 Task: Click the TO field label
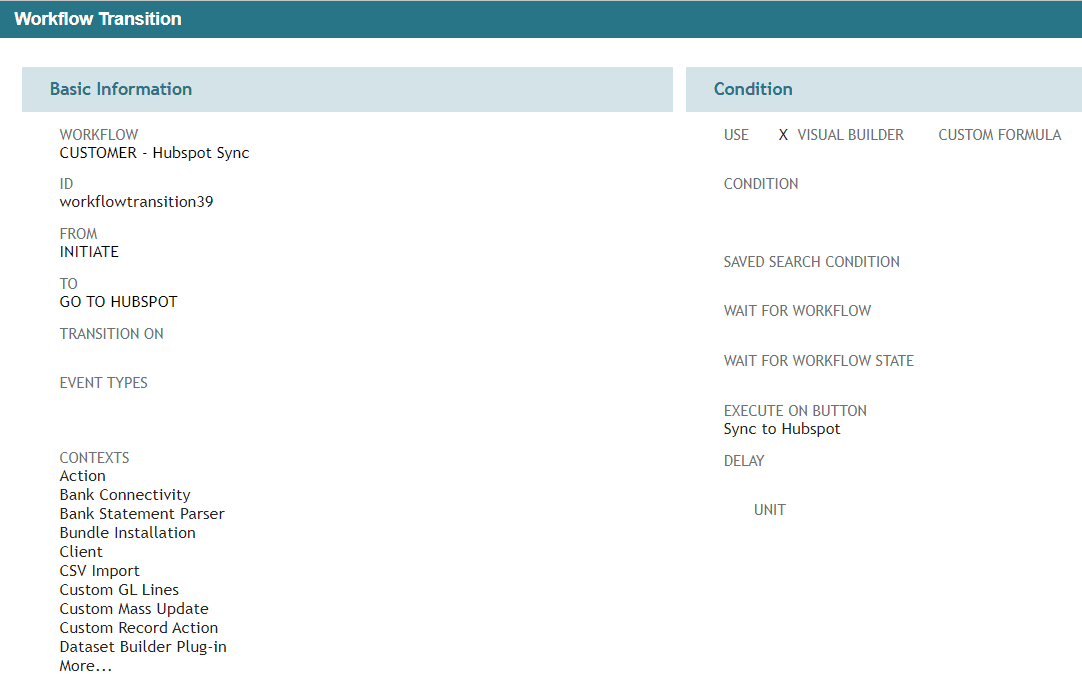click(x=68, y=284)
